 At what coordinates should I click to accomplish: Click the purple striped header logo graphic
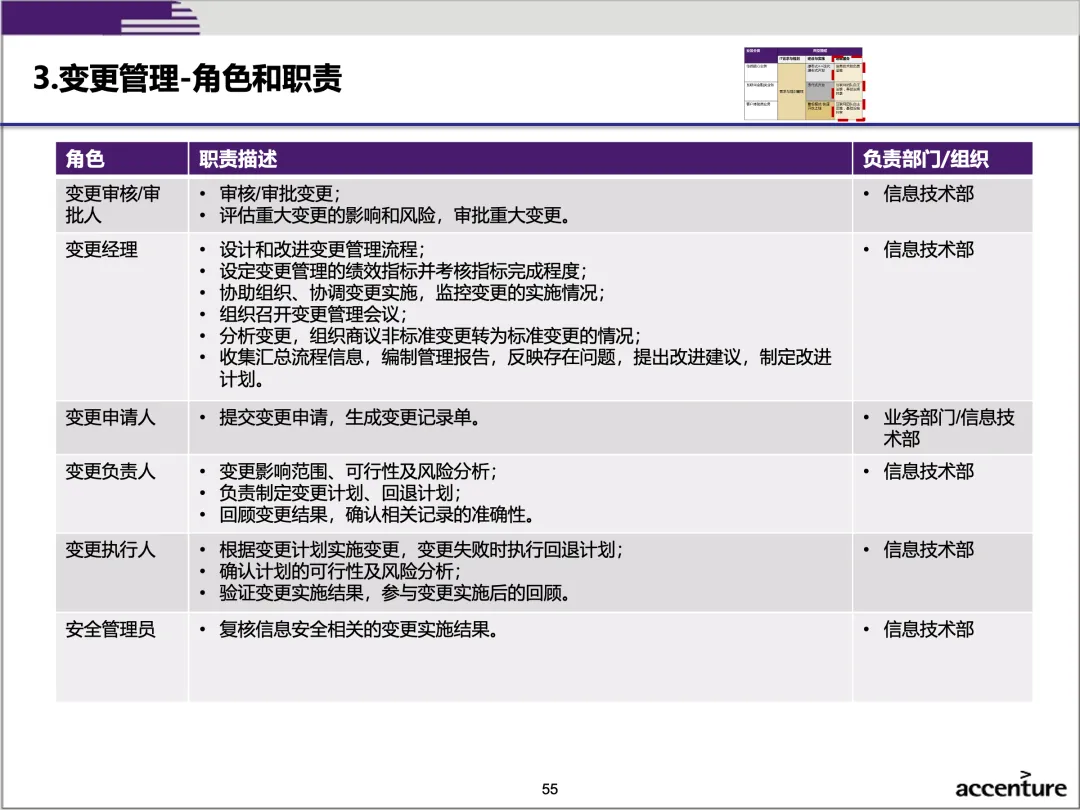101,18
